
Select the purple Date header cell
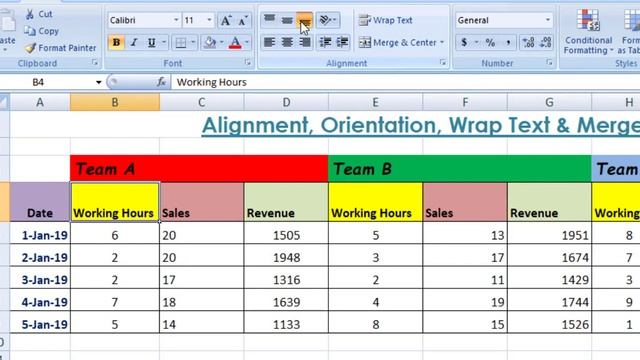click(40, 202)
